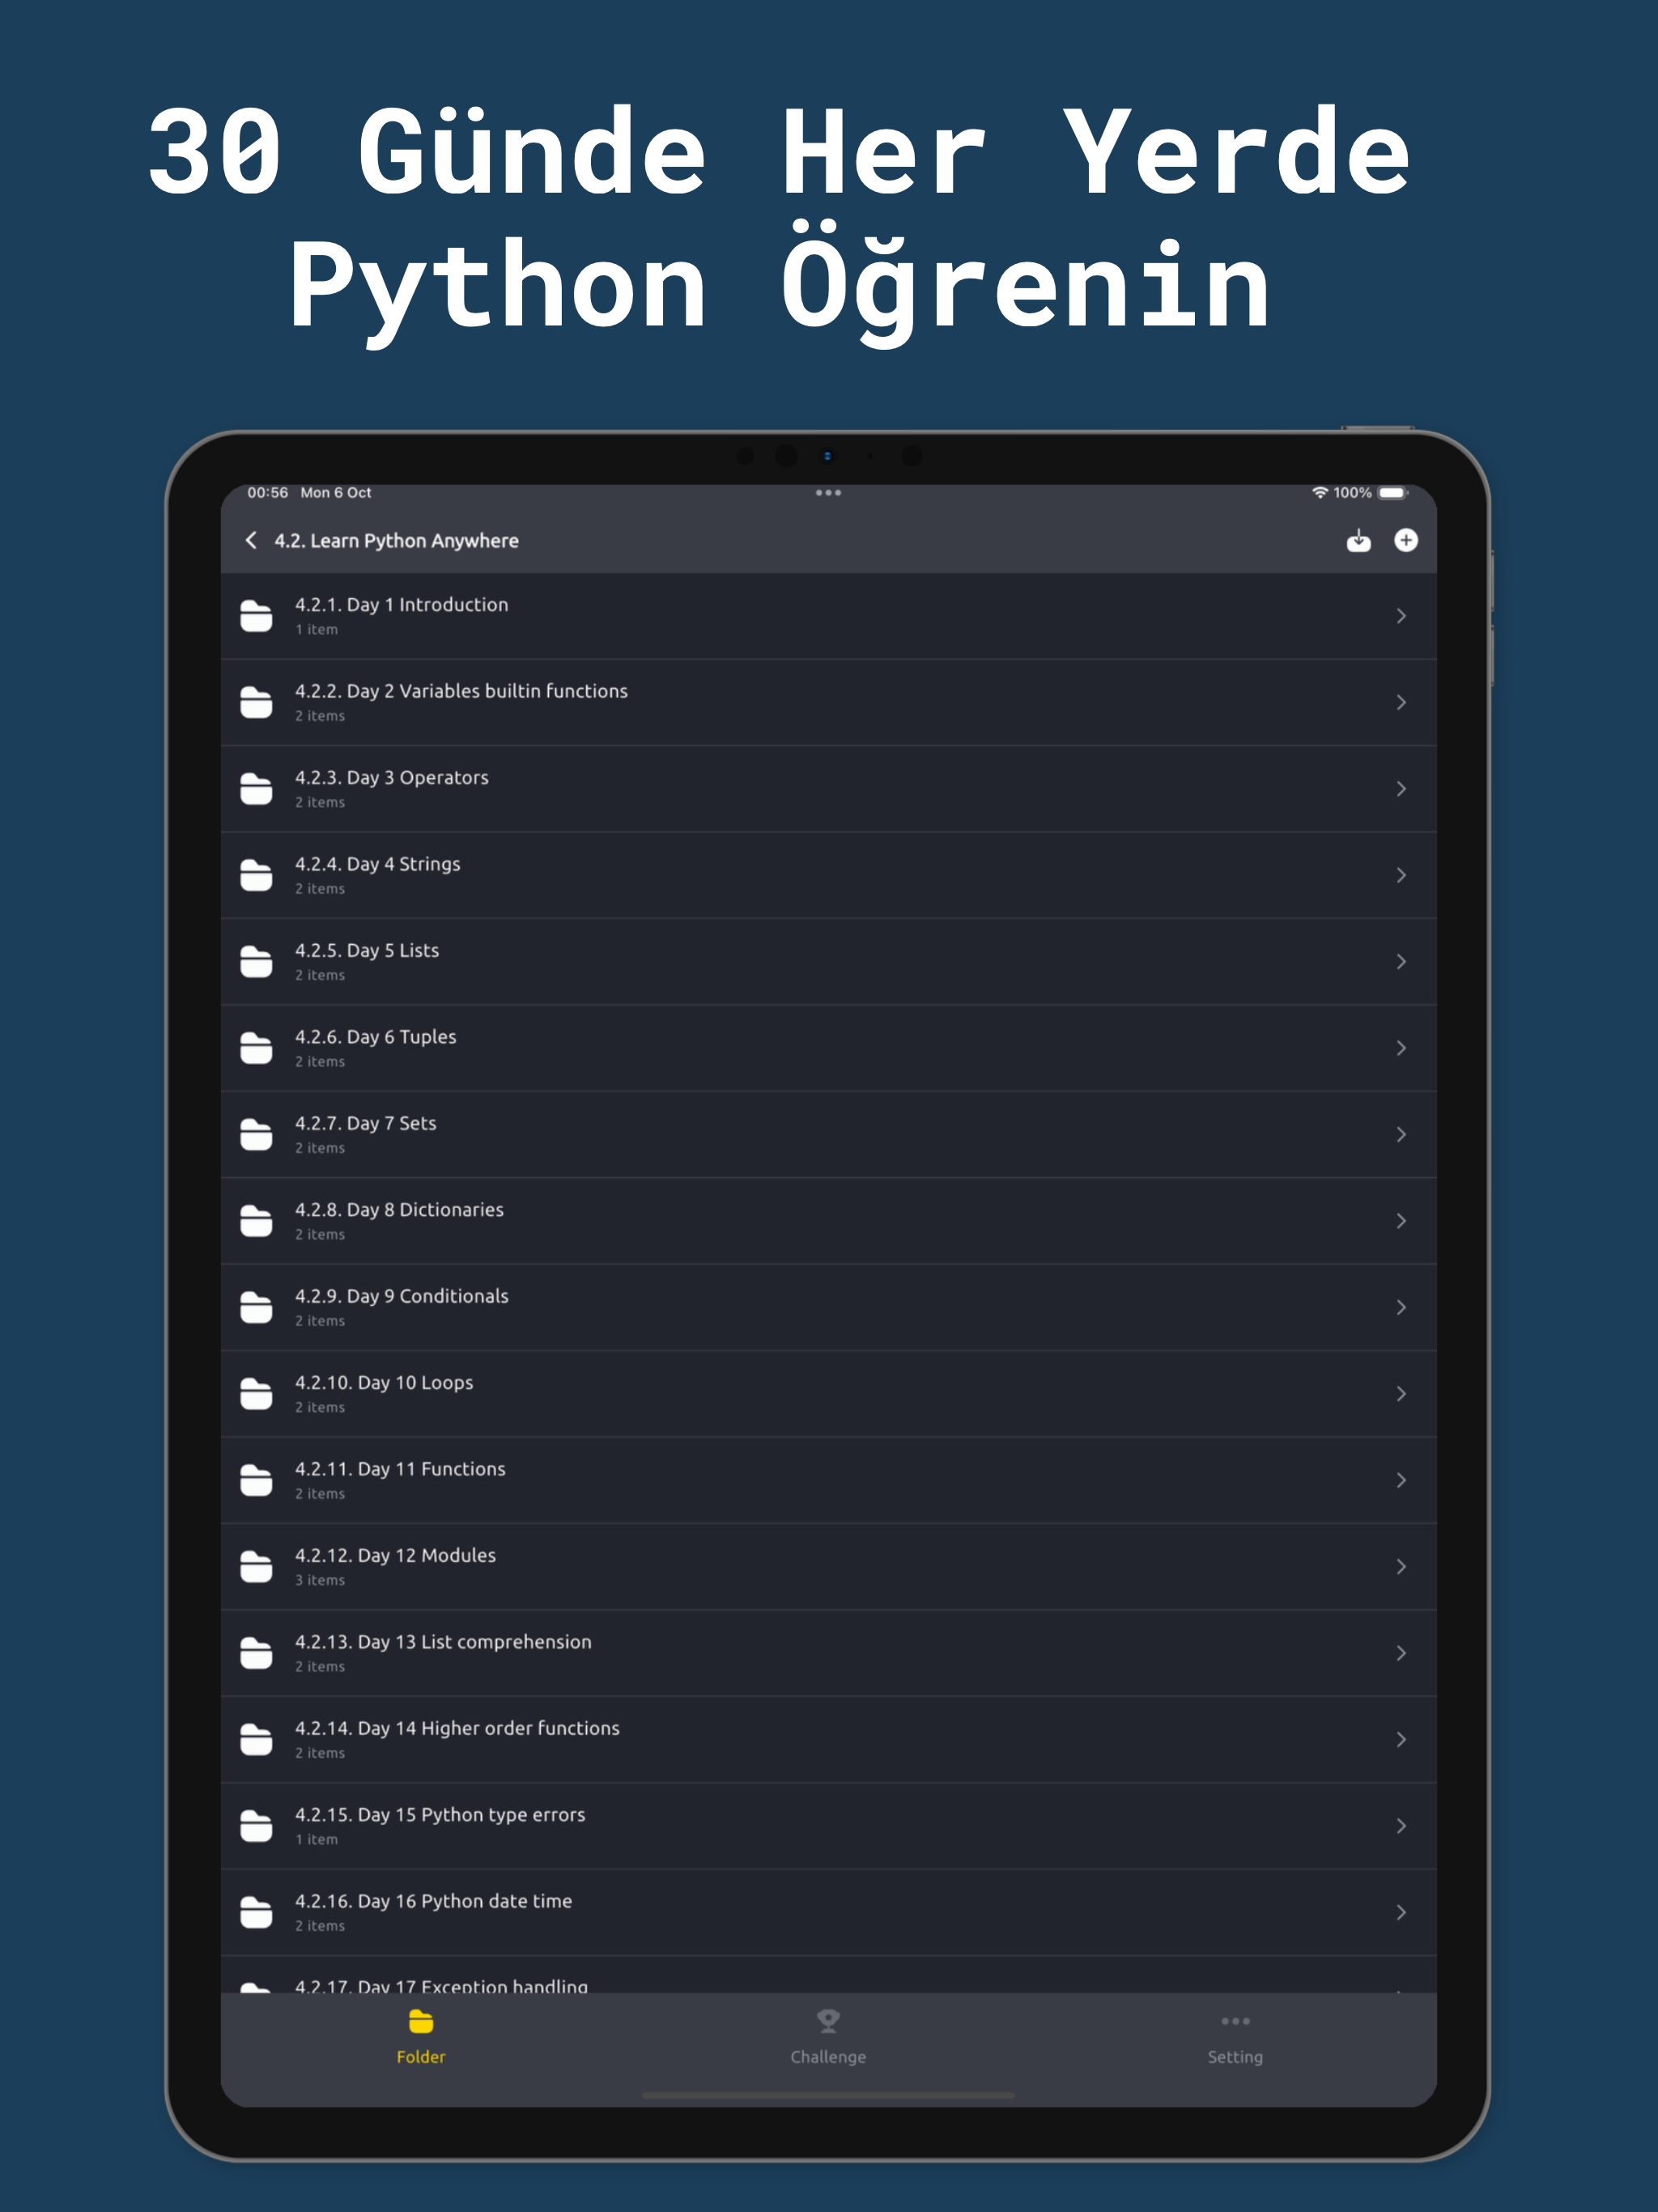1658x2212 pixels.
Task: Tap the multitasking dots at top center
Action: (828, 493)
